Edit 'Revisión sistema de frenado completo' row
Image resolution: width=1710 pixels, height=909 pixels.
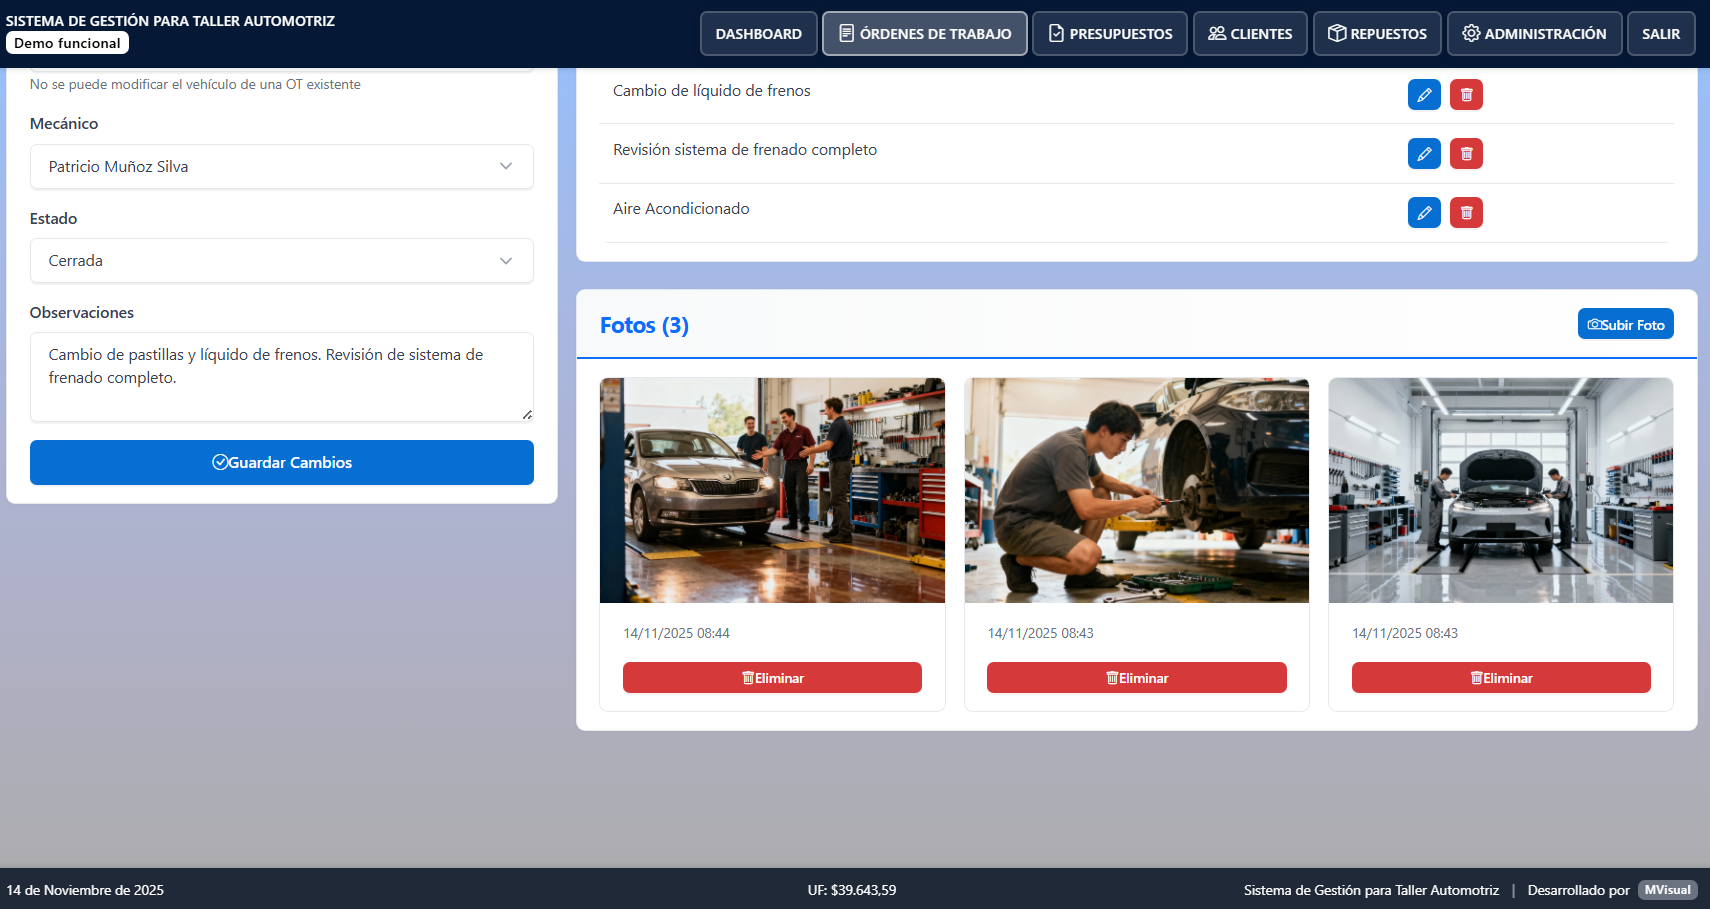[1424, 154]
